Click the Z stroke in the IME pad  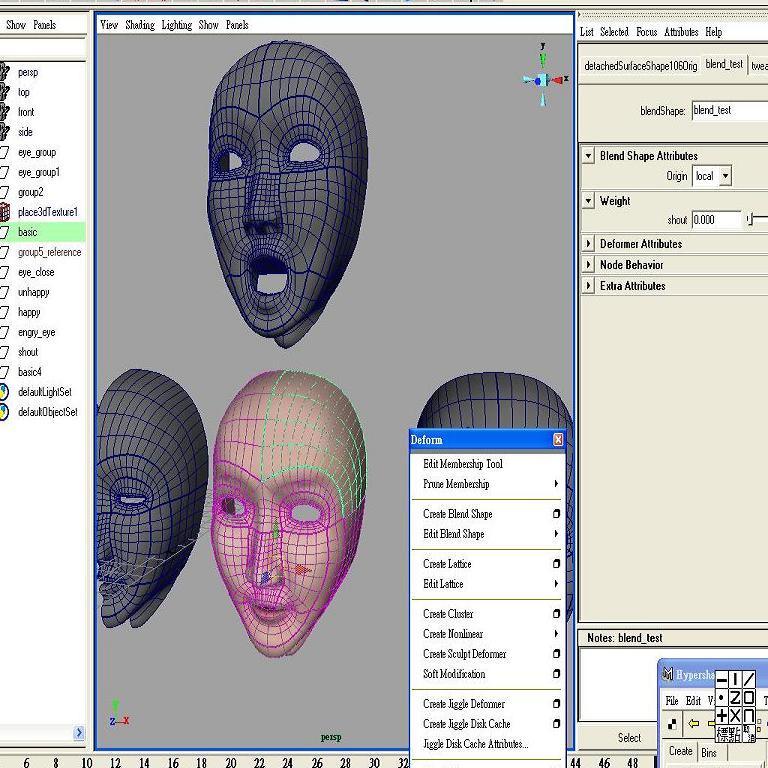coord(735,697)
